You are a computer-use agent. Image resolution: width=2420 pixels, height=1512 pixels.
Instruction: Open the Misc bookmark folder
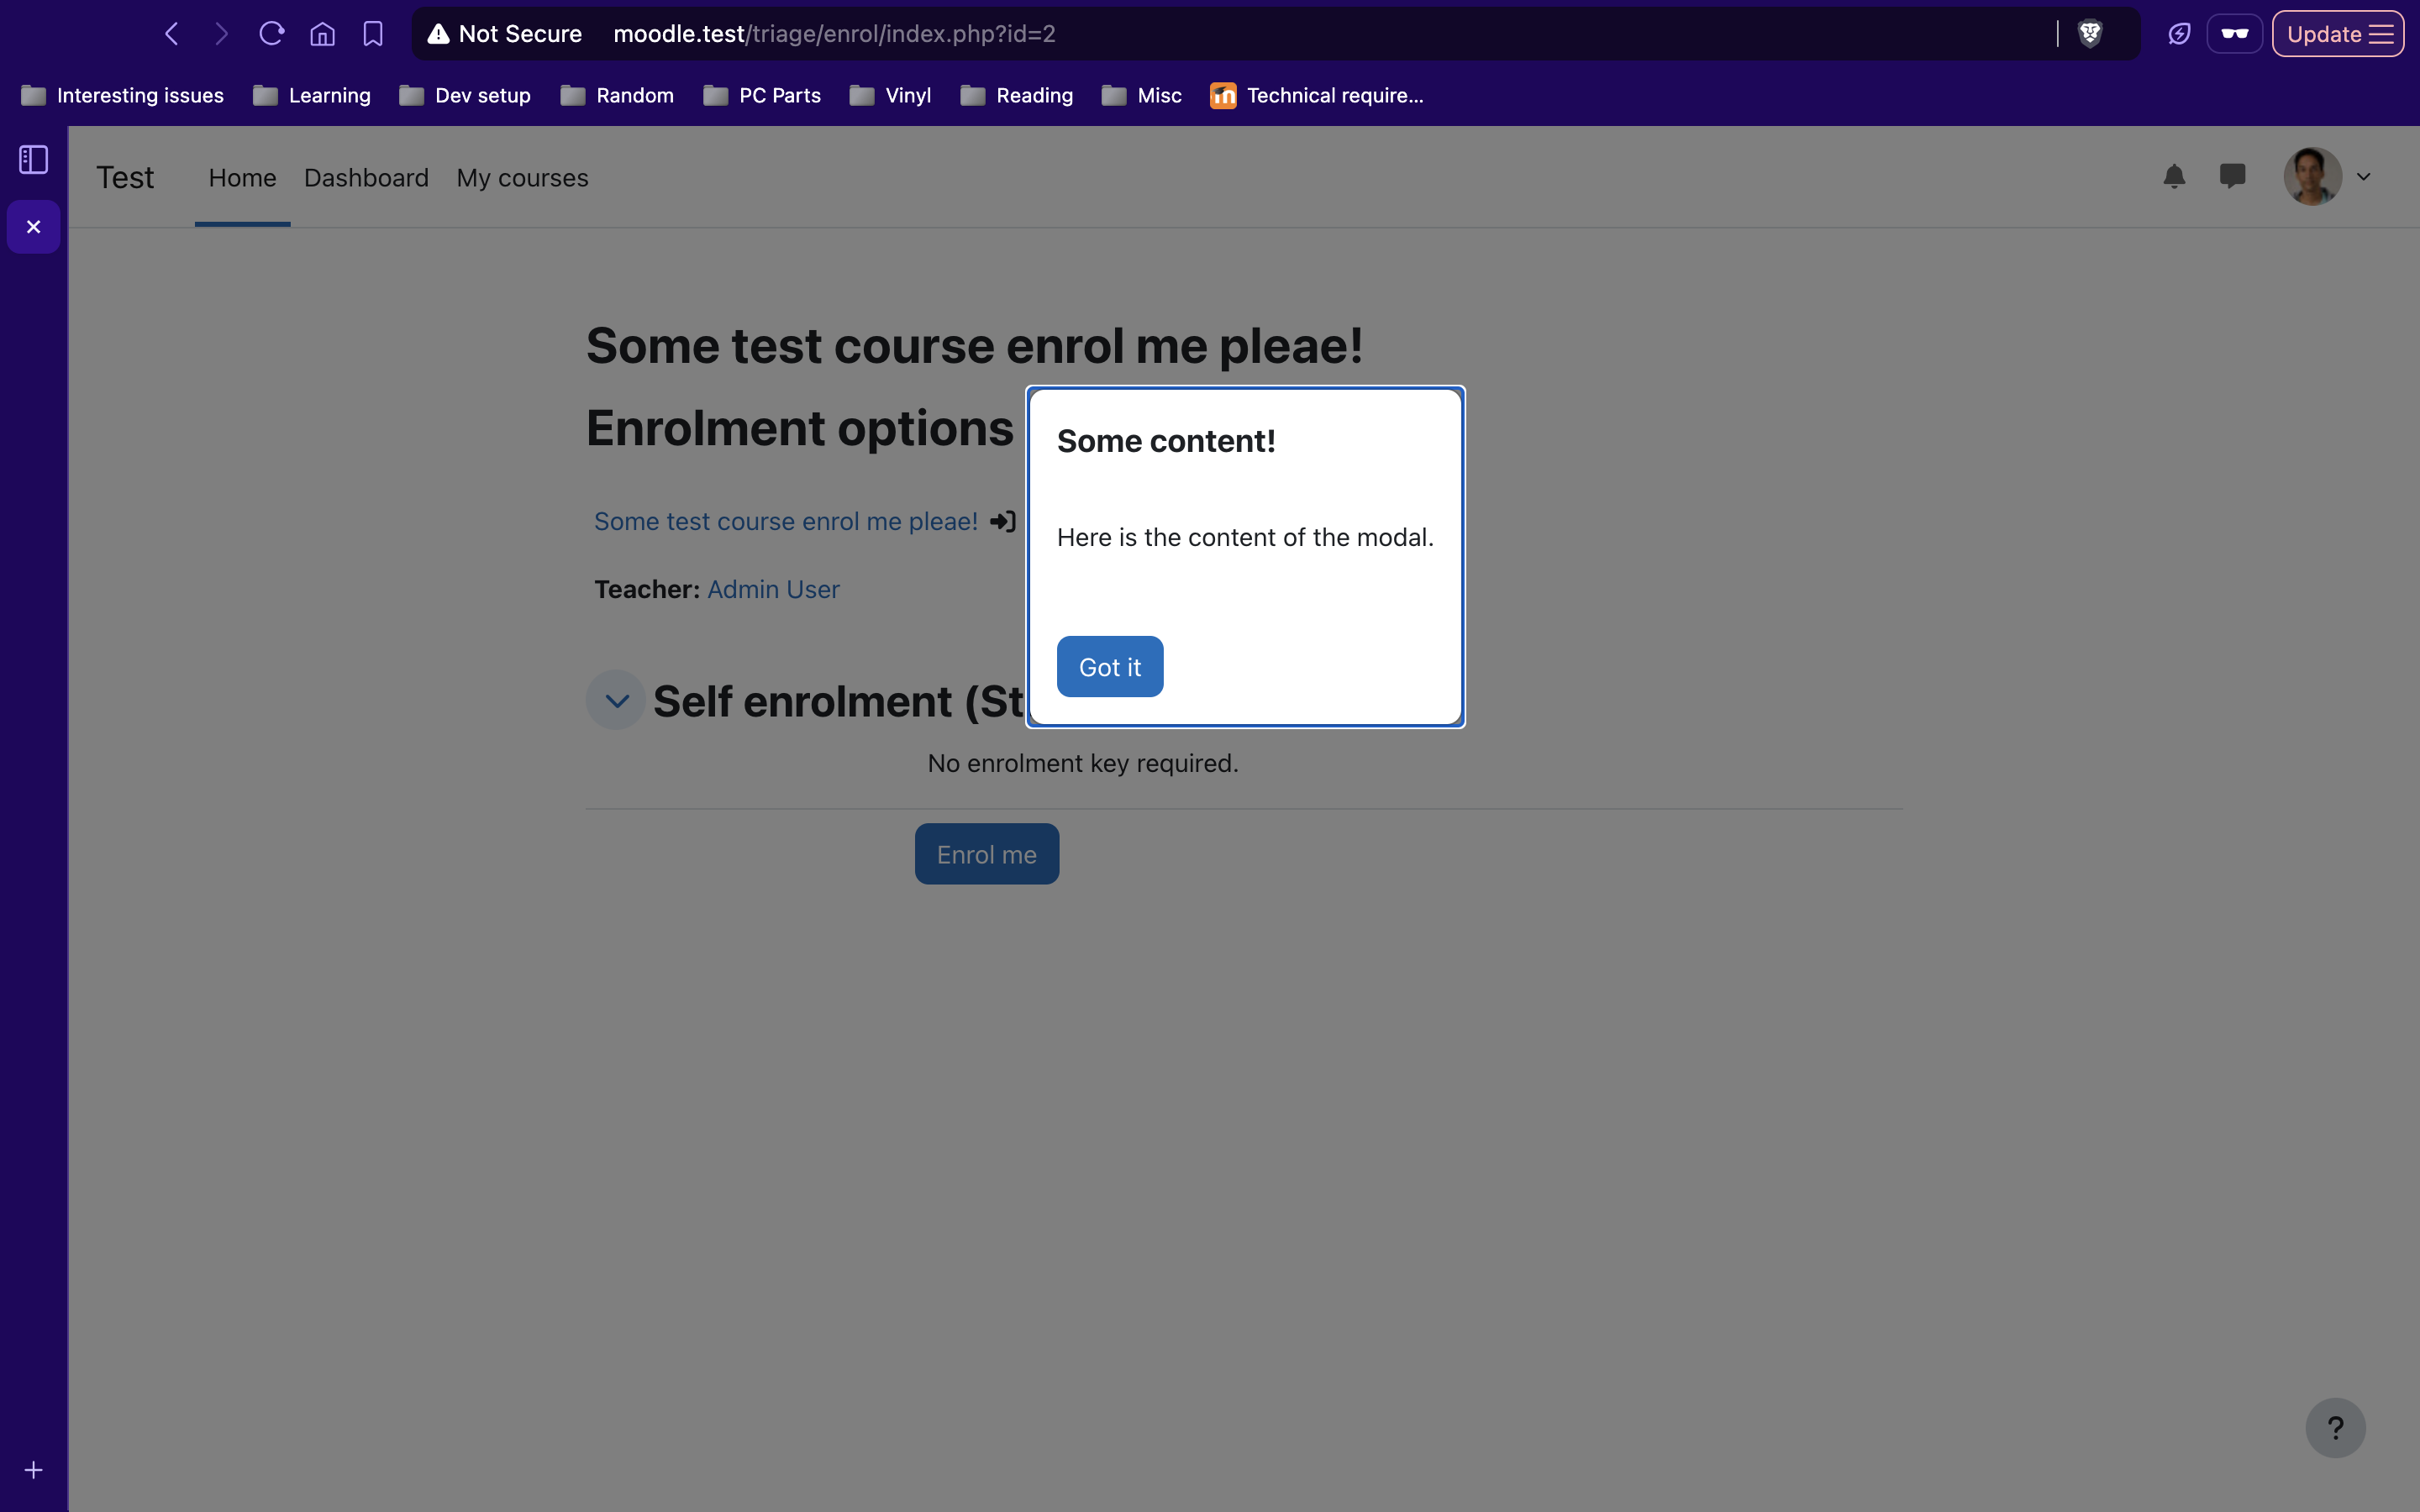point(1141,95)
